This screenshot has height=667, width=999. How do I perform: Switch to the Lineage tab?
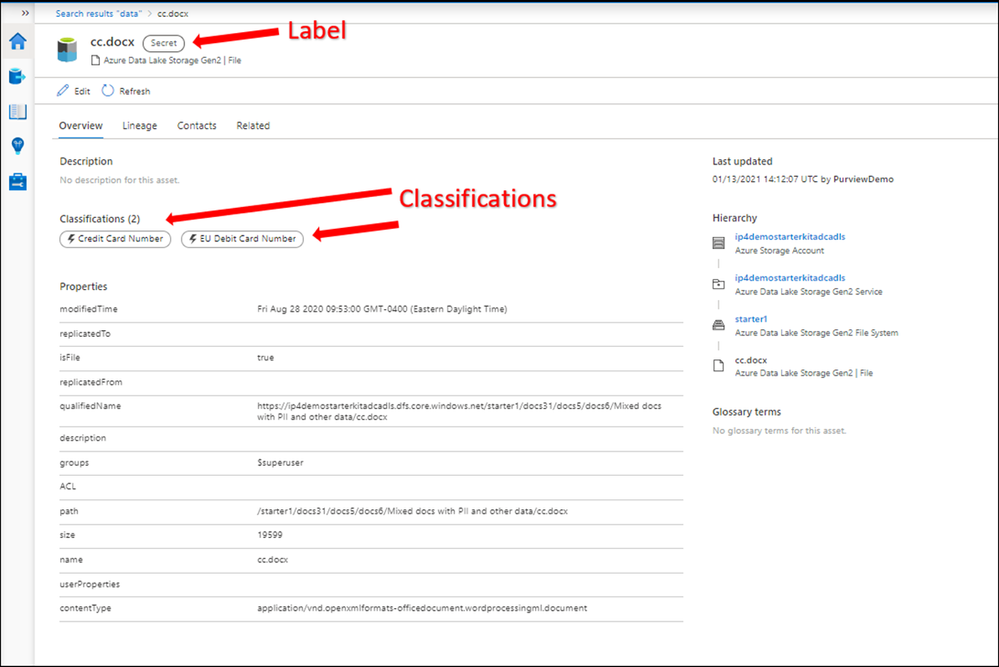pyautogui.click(x=140, y=126)
